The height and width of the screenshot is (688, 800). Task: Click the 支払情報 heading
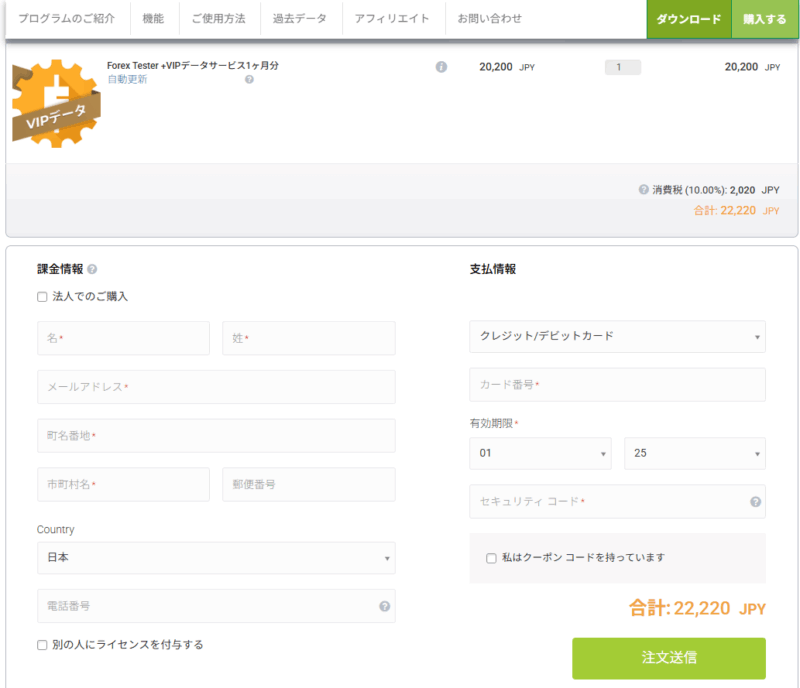[x=493, y=269]
